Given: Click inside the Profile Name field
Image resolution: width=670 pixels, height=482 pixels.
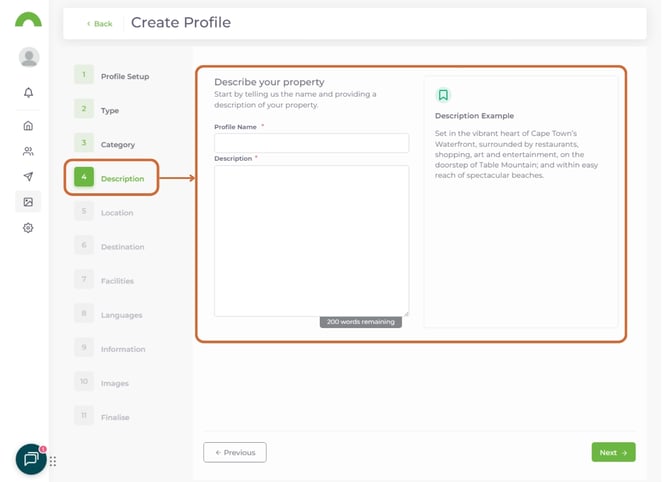Looking at the screenshot, I should 311,143.
